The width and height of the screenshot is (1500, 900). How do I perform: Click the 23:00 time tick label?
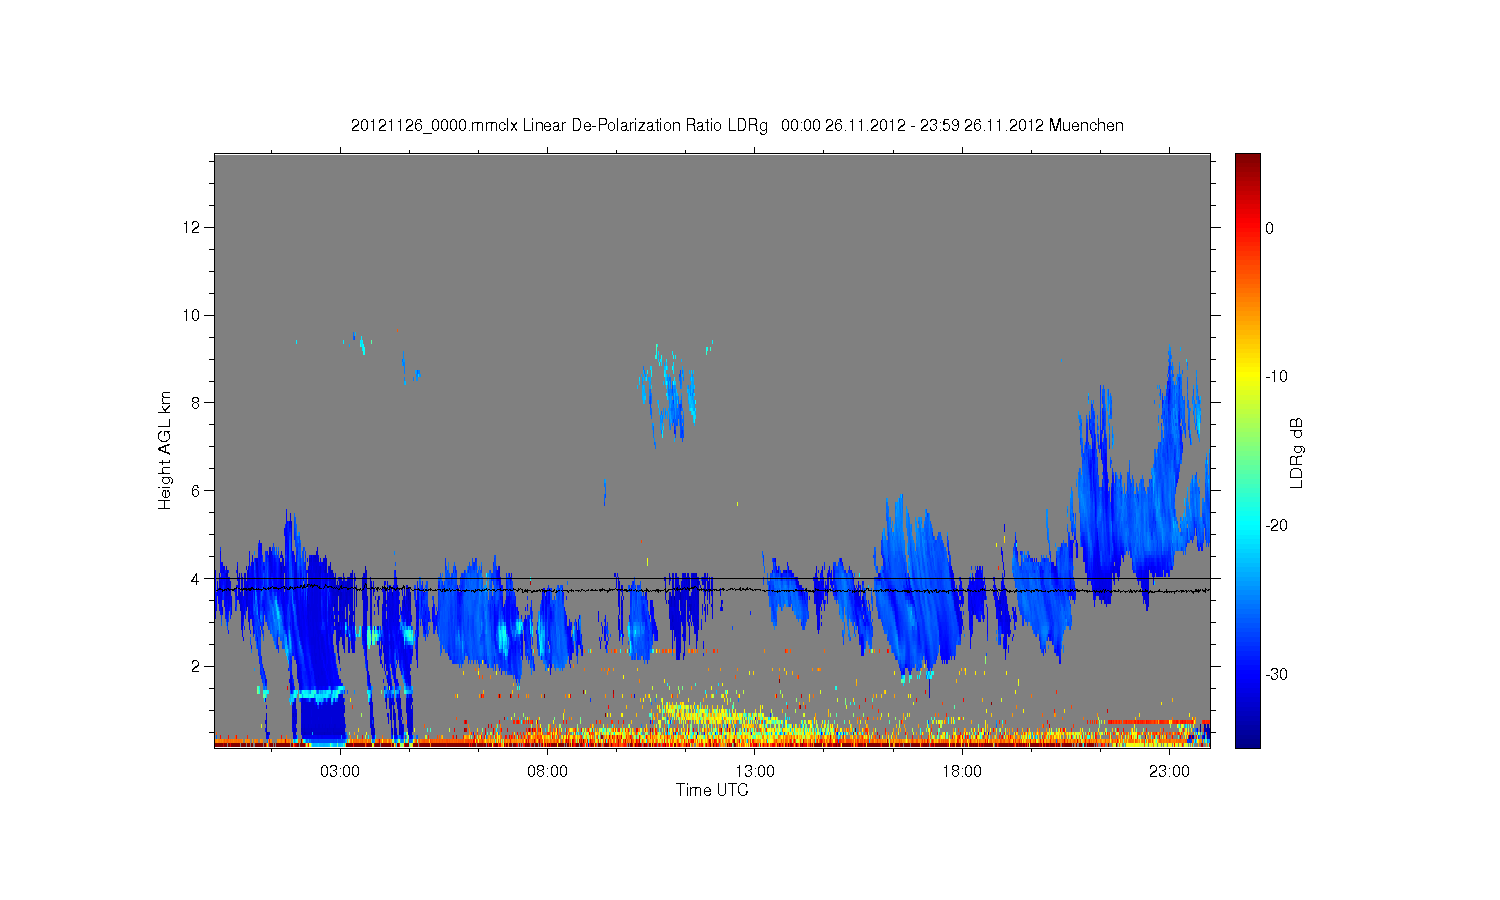point(1169,772)
